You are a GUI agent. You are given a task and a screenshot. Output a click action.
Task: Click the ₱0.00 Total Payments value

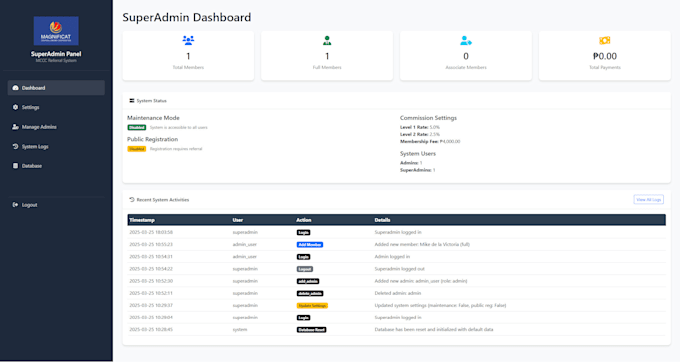point(605,56)
